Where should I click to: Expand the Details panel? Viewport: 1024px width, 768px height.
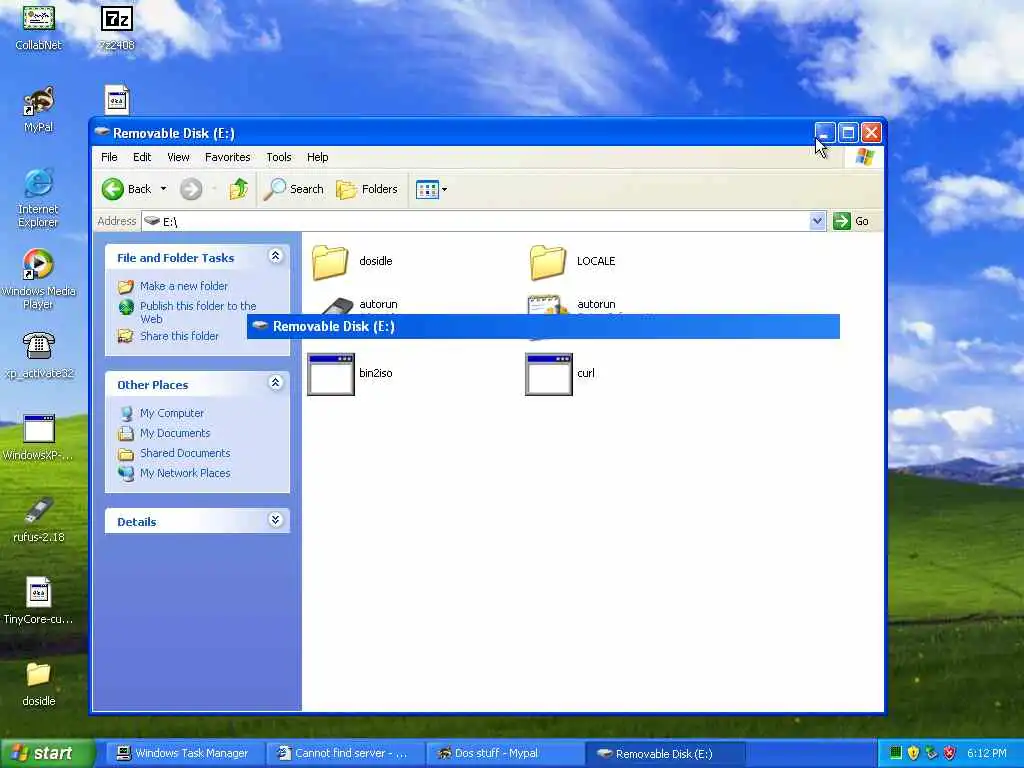pos(276,520)
